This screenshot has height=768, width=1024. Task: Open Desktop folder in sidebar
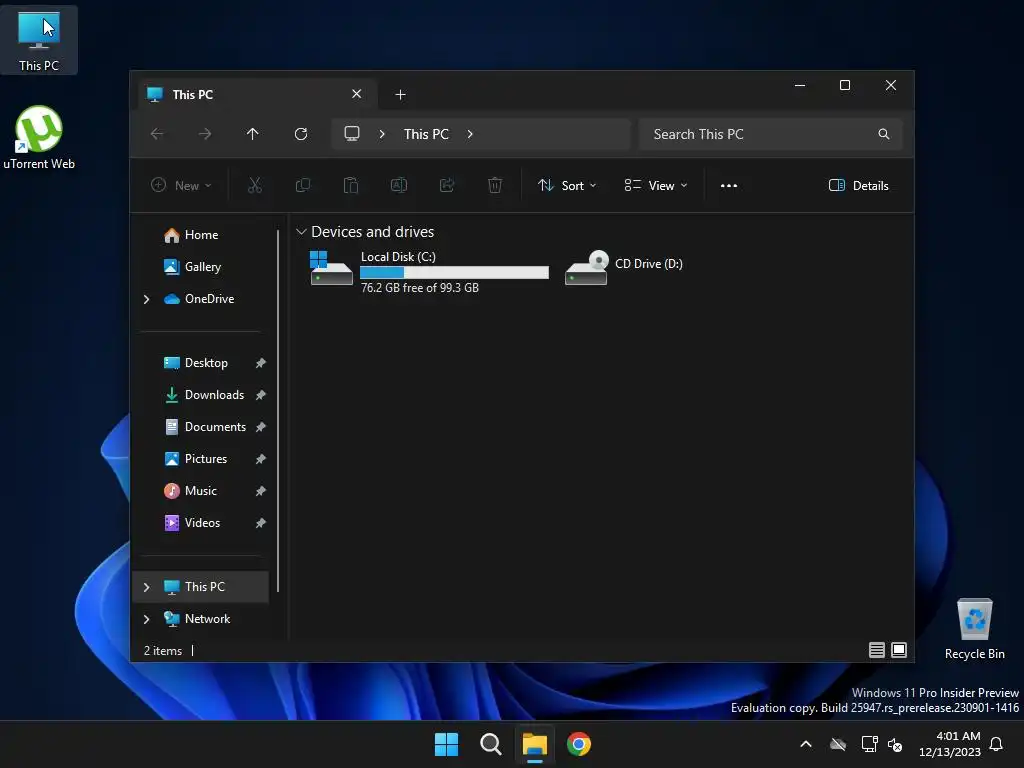tap(195, 363)
